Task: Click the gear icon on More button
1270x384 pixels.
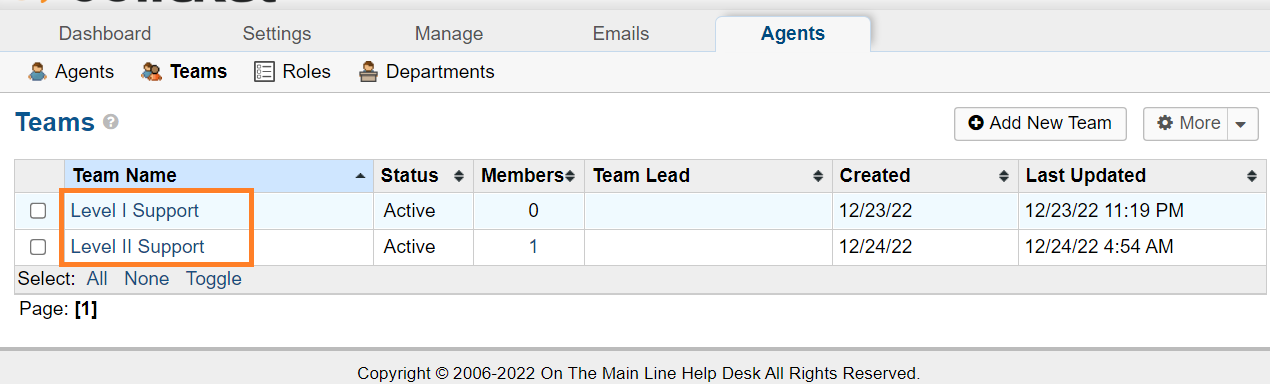Action: [x=1165, y=123]
